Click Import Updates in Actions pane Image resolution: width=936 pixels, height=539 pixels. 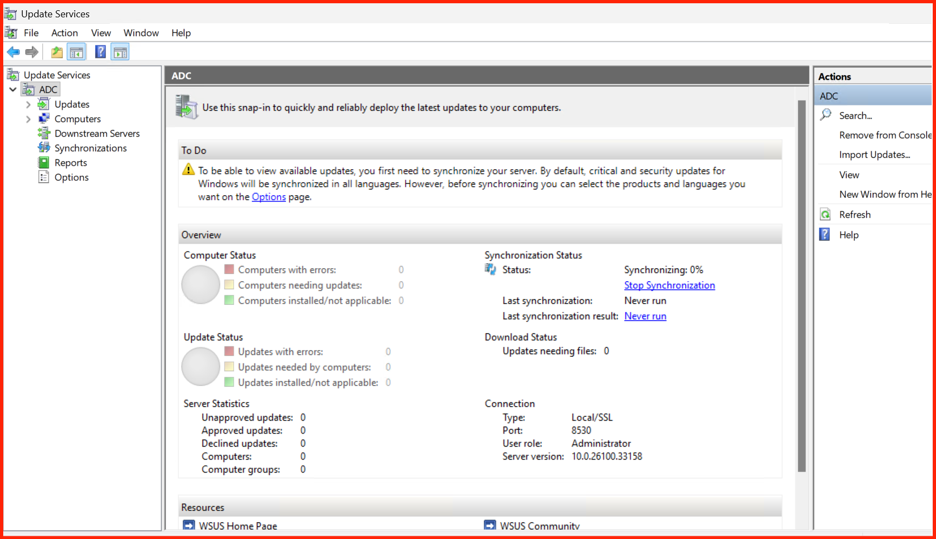coord(875,155)
